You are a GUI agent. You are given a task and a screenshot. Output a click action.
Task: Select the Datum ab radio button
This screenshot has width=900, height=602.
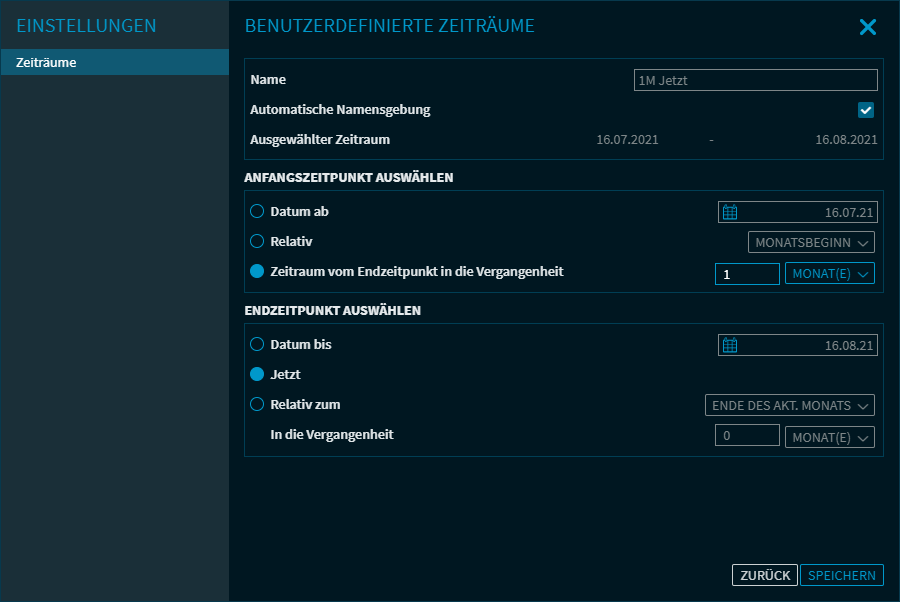click(257, 212)
